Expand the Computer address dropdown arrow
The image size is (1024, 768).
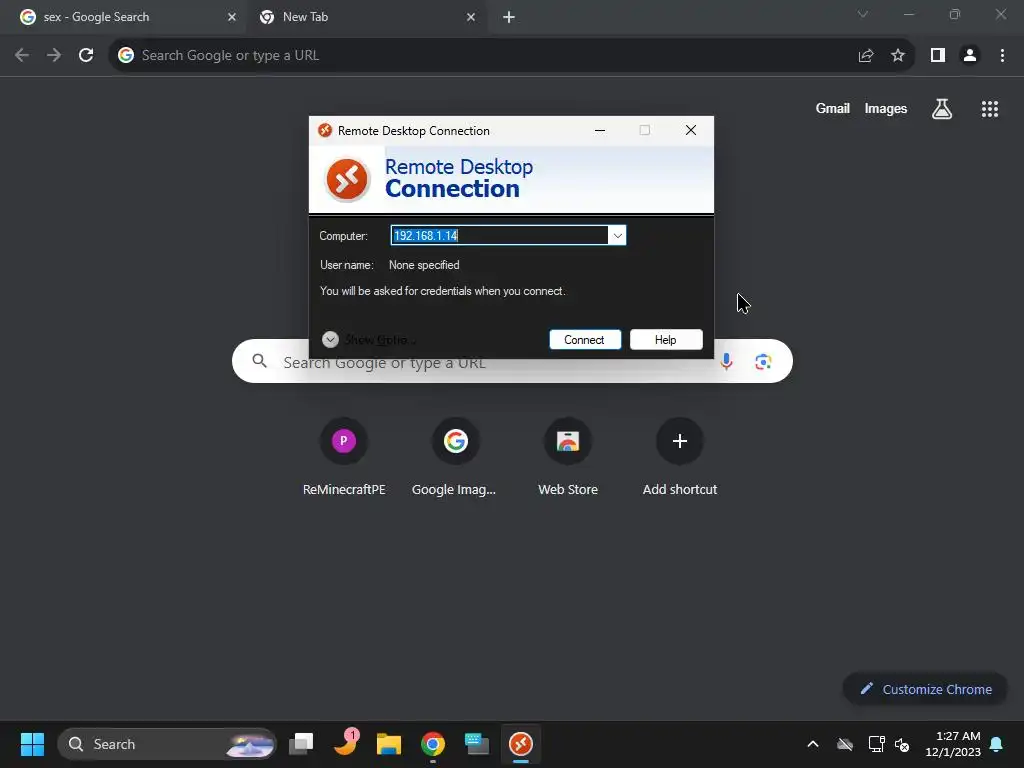(x=617, y=235)
